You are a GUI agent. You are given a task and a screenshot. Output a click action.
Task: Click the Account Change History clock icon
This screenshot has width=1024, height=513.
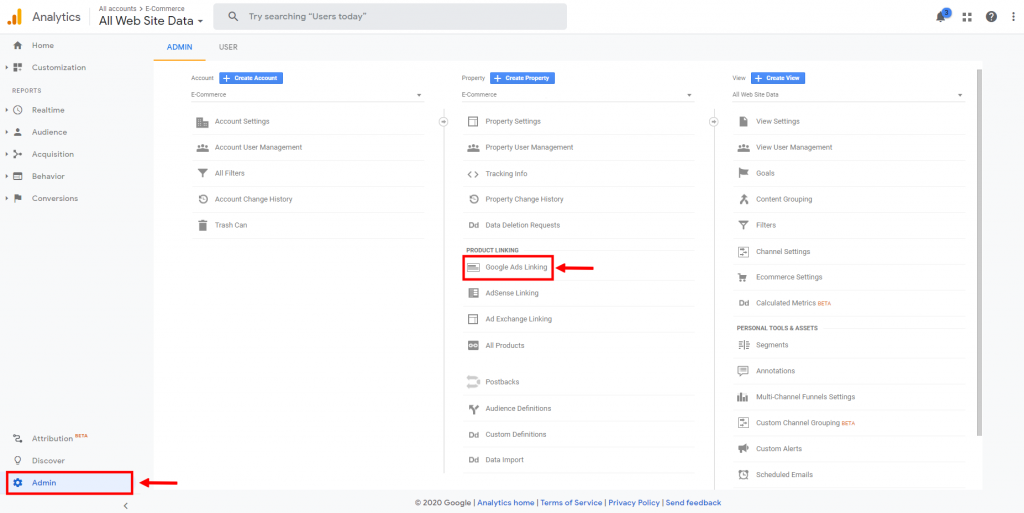click(202, 199)
